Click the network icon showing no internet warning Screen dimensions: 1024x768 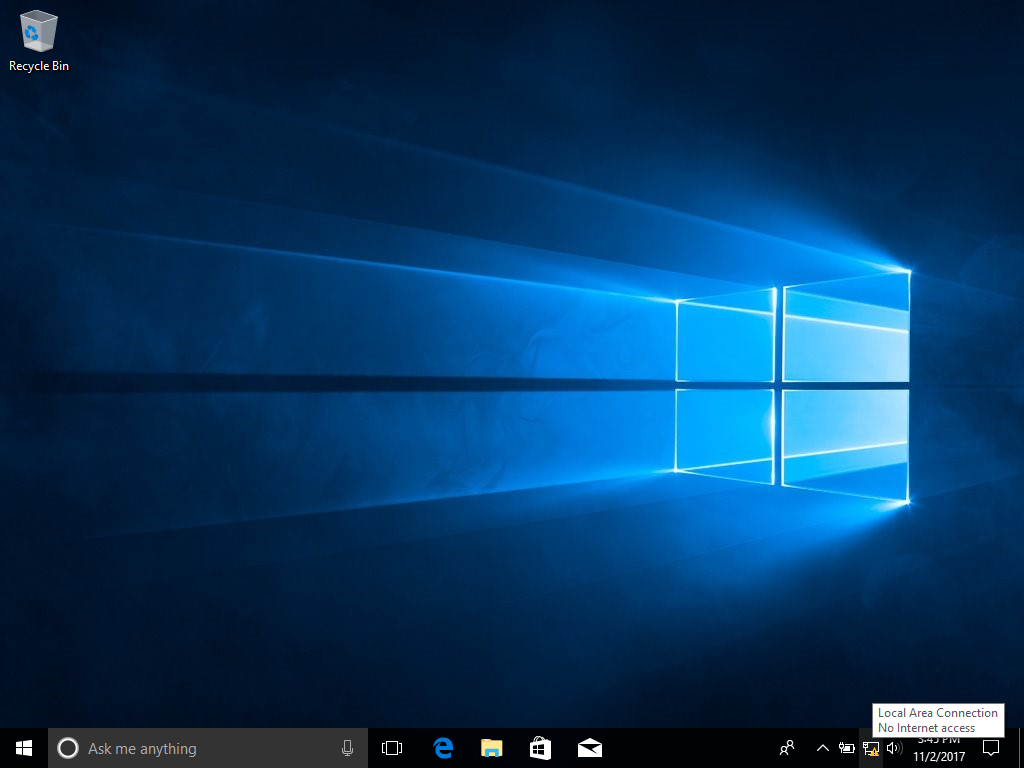click(x=869, y=748)
